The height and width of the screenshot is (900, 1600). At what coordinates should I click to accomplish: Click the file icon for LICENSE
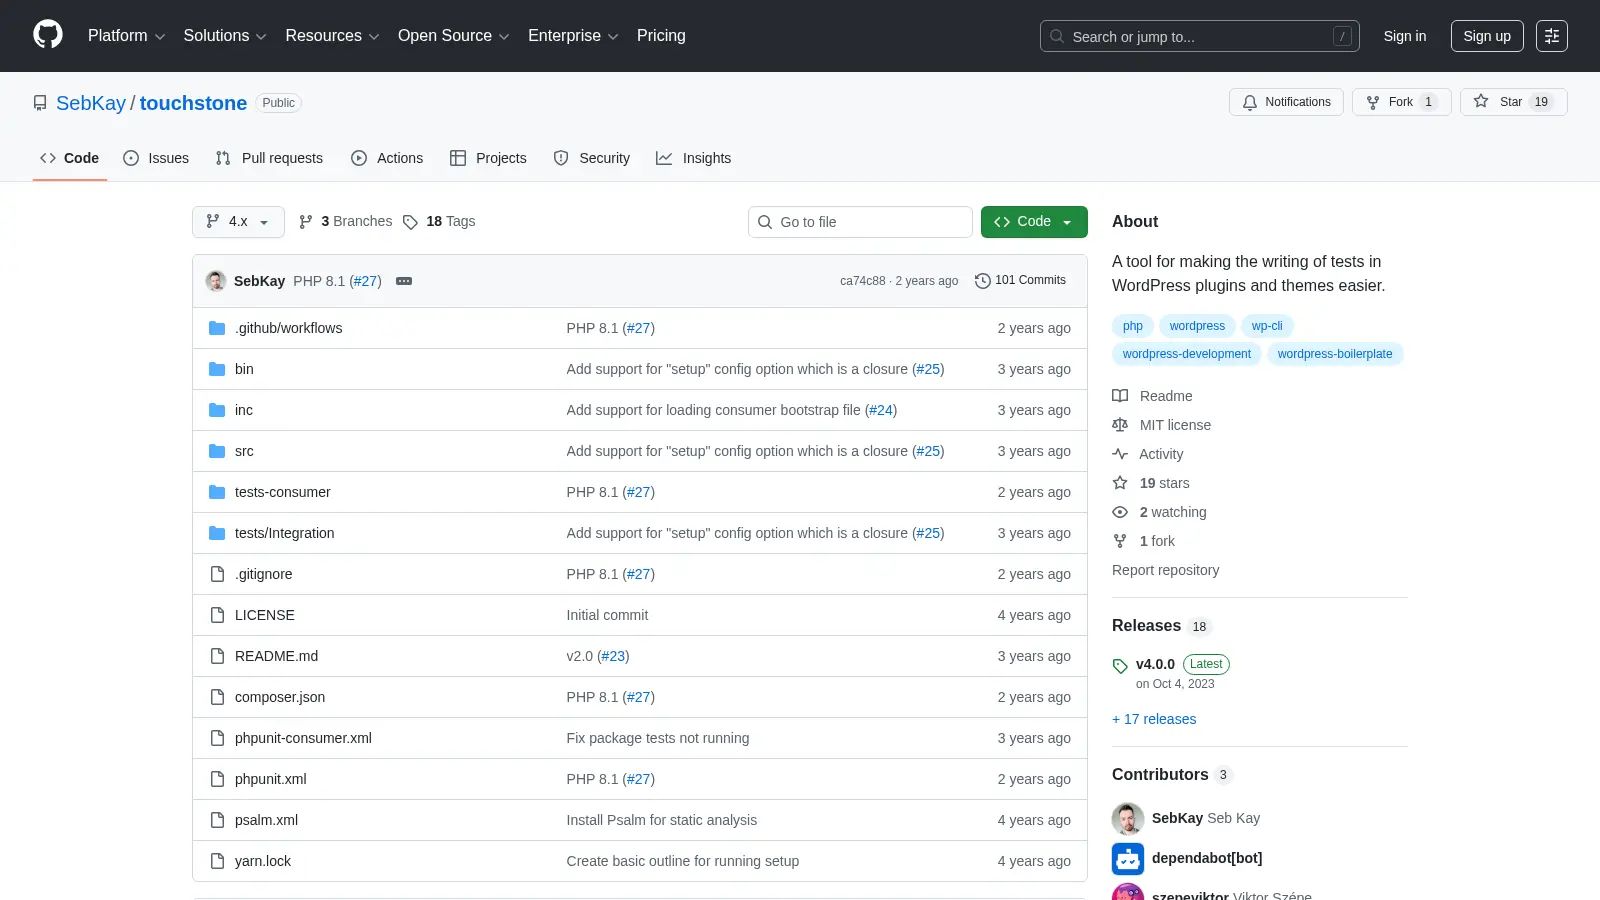pos(217,615)
